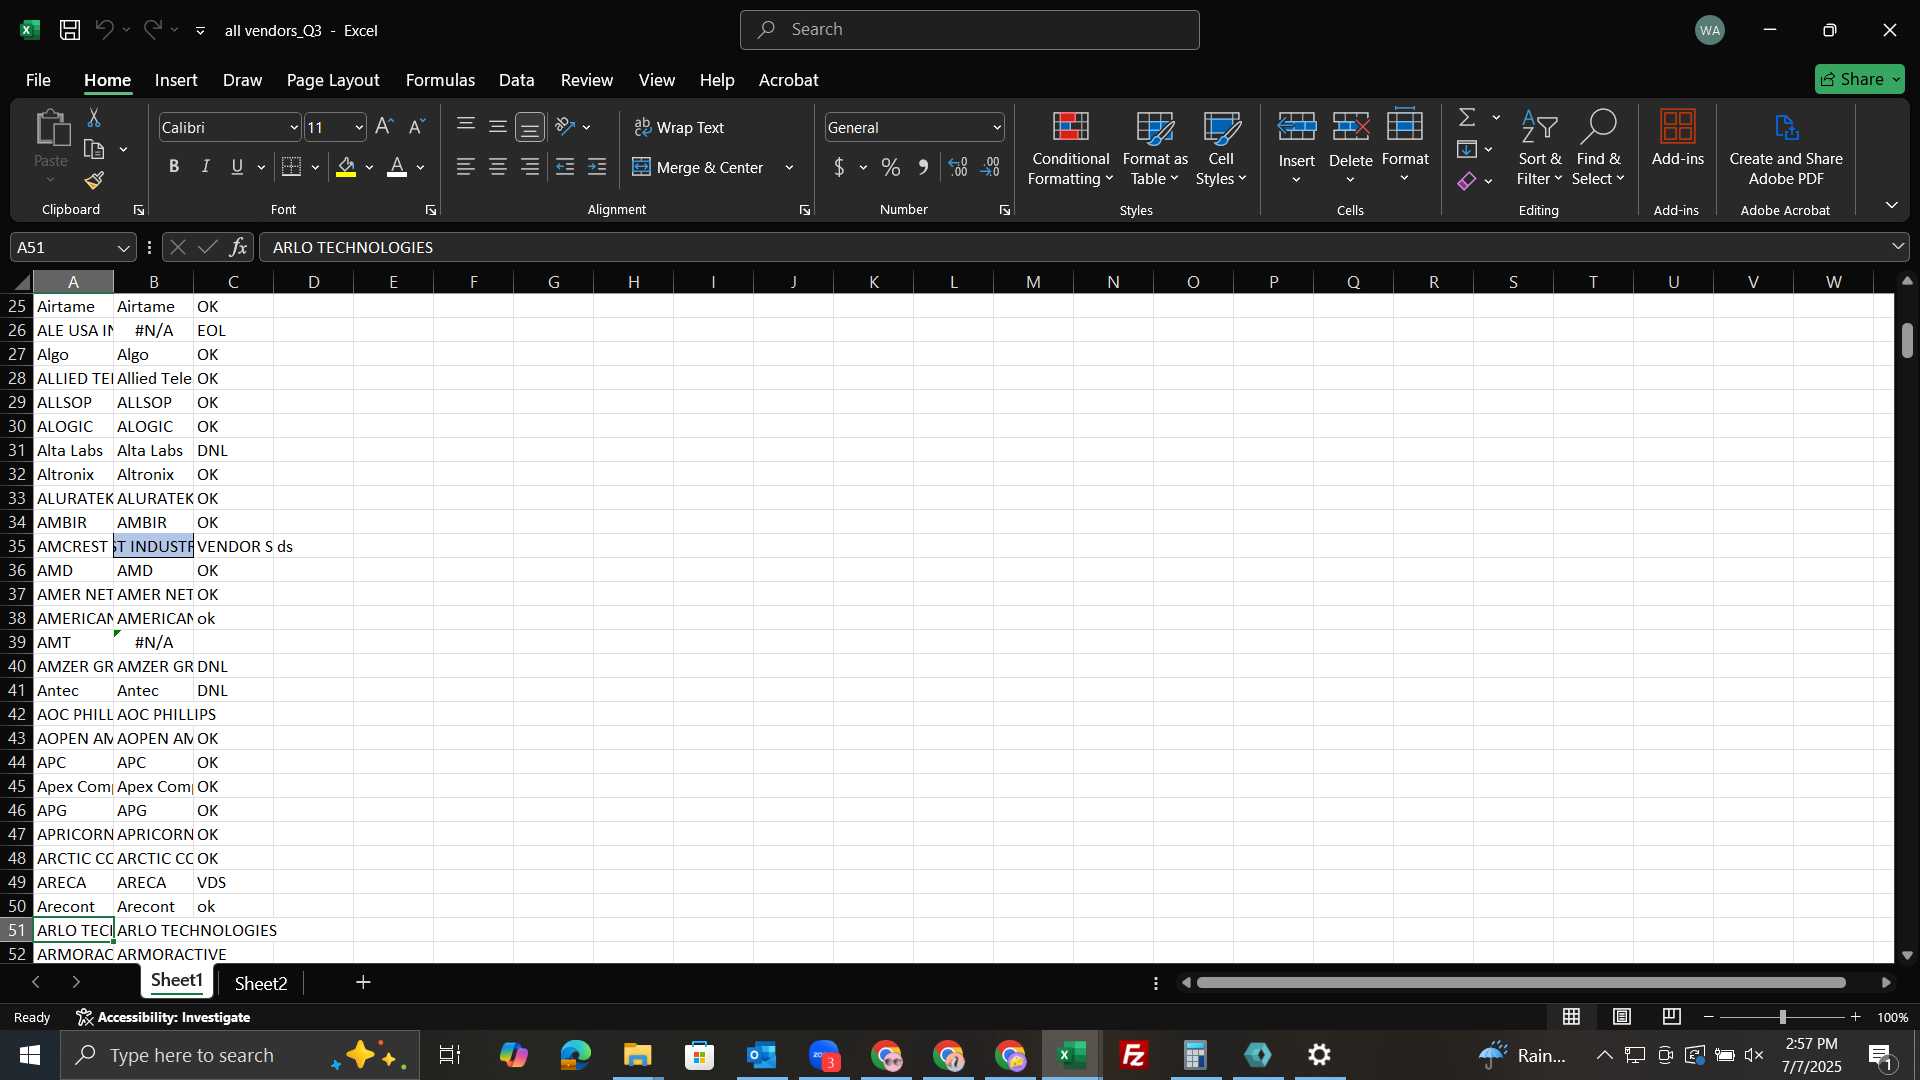Click Find & Select button
Screen dimensions: 1920x1080
pos(1597,148)
